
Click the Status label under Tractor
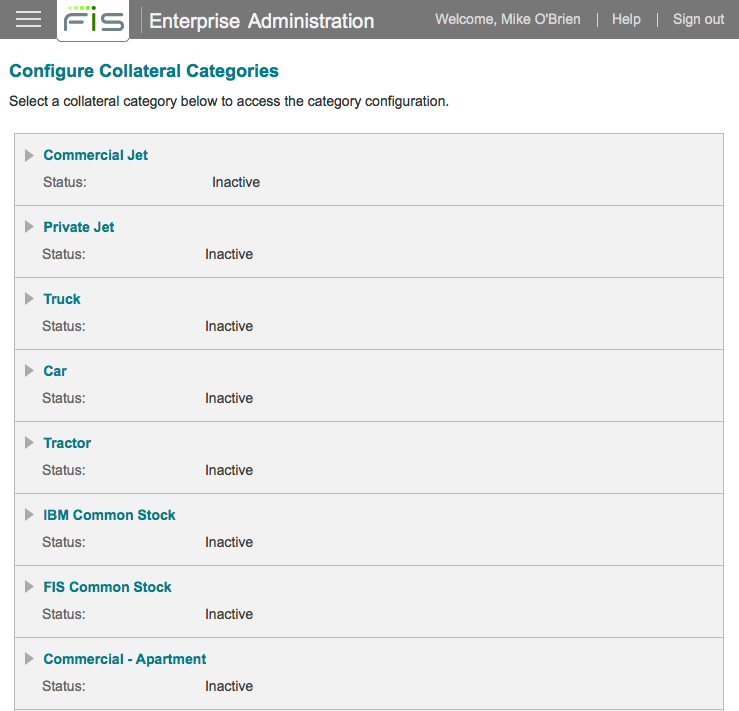(x=64, y=470)
